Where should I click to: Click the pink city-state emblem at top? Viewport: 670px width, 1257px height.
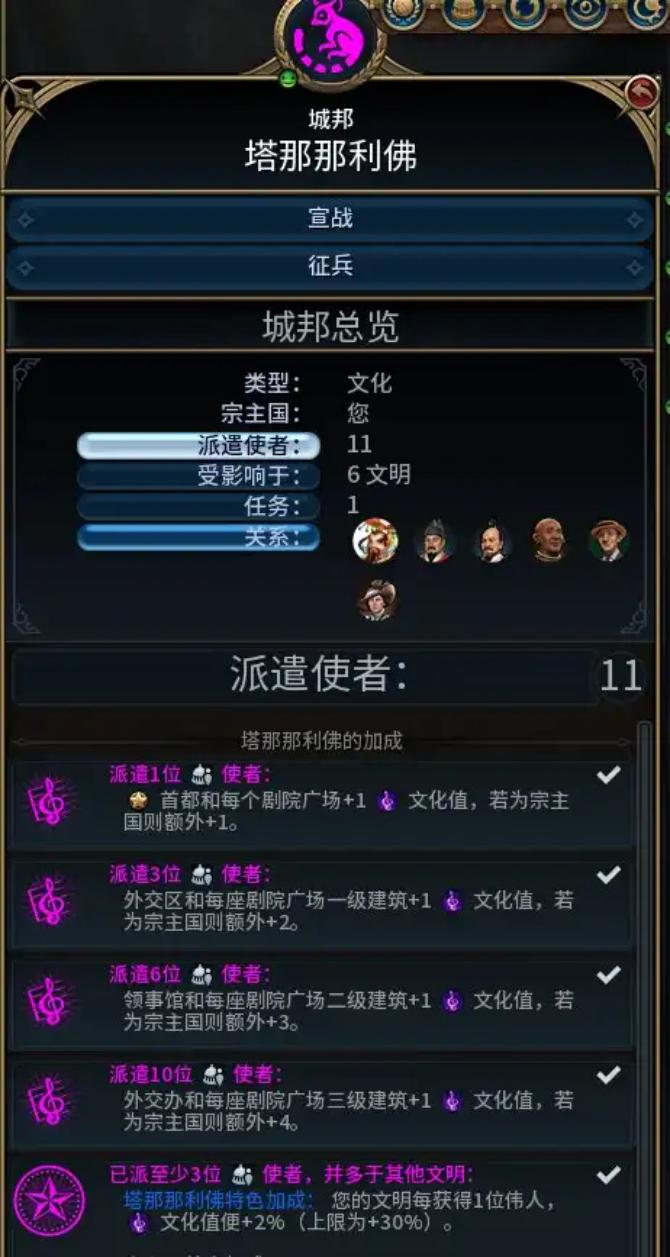[329, 38]
